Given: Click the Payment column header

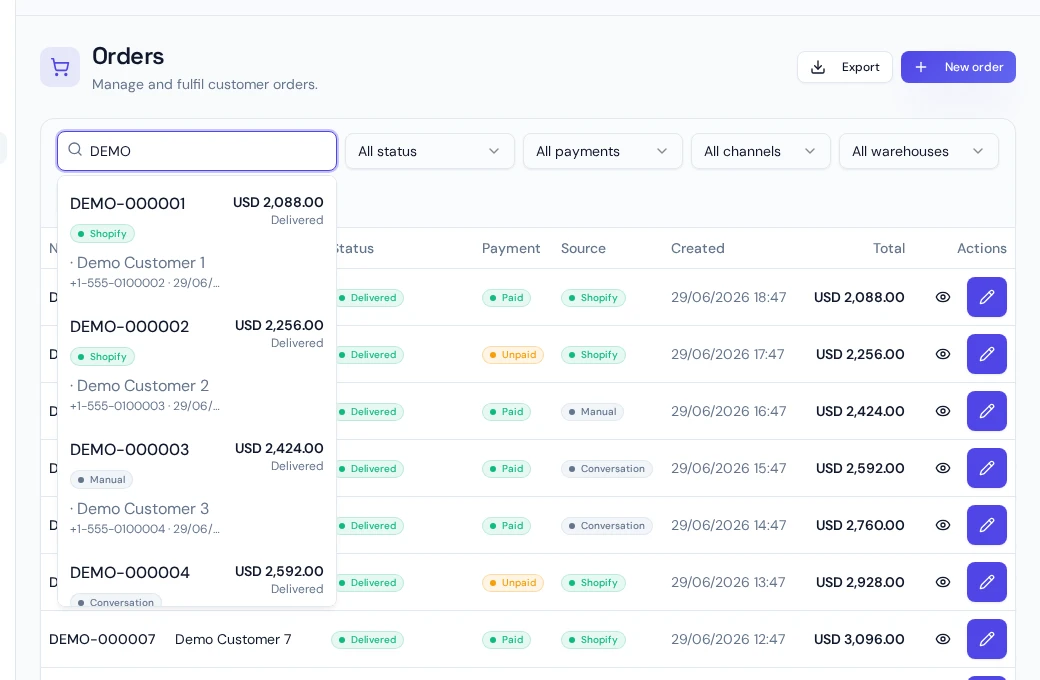Looking at the screenshot, I should point(511,248).
